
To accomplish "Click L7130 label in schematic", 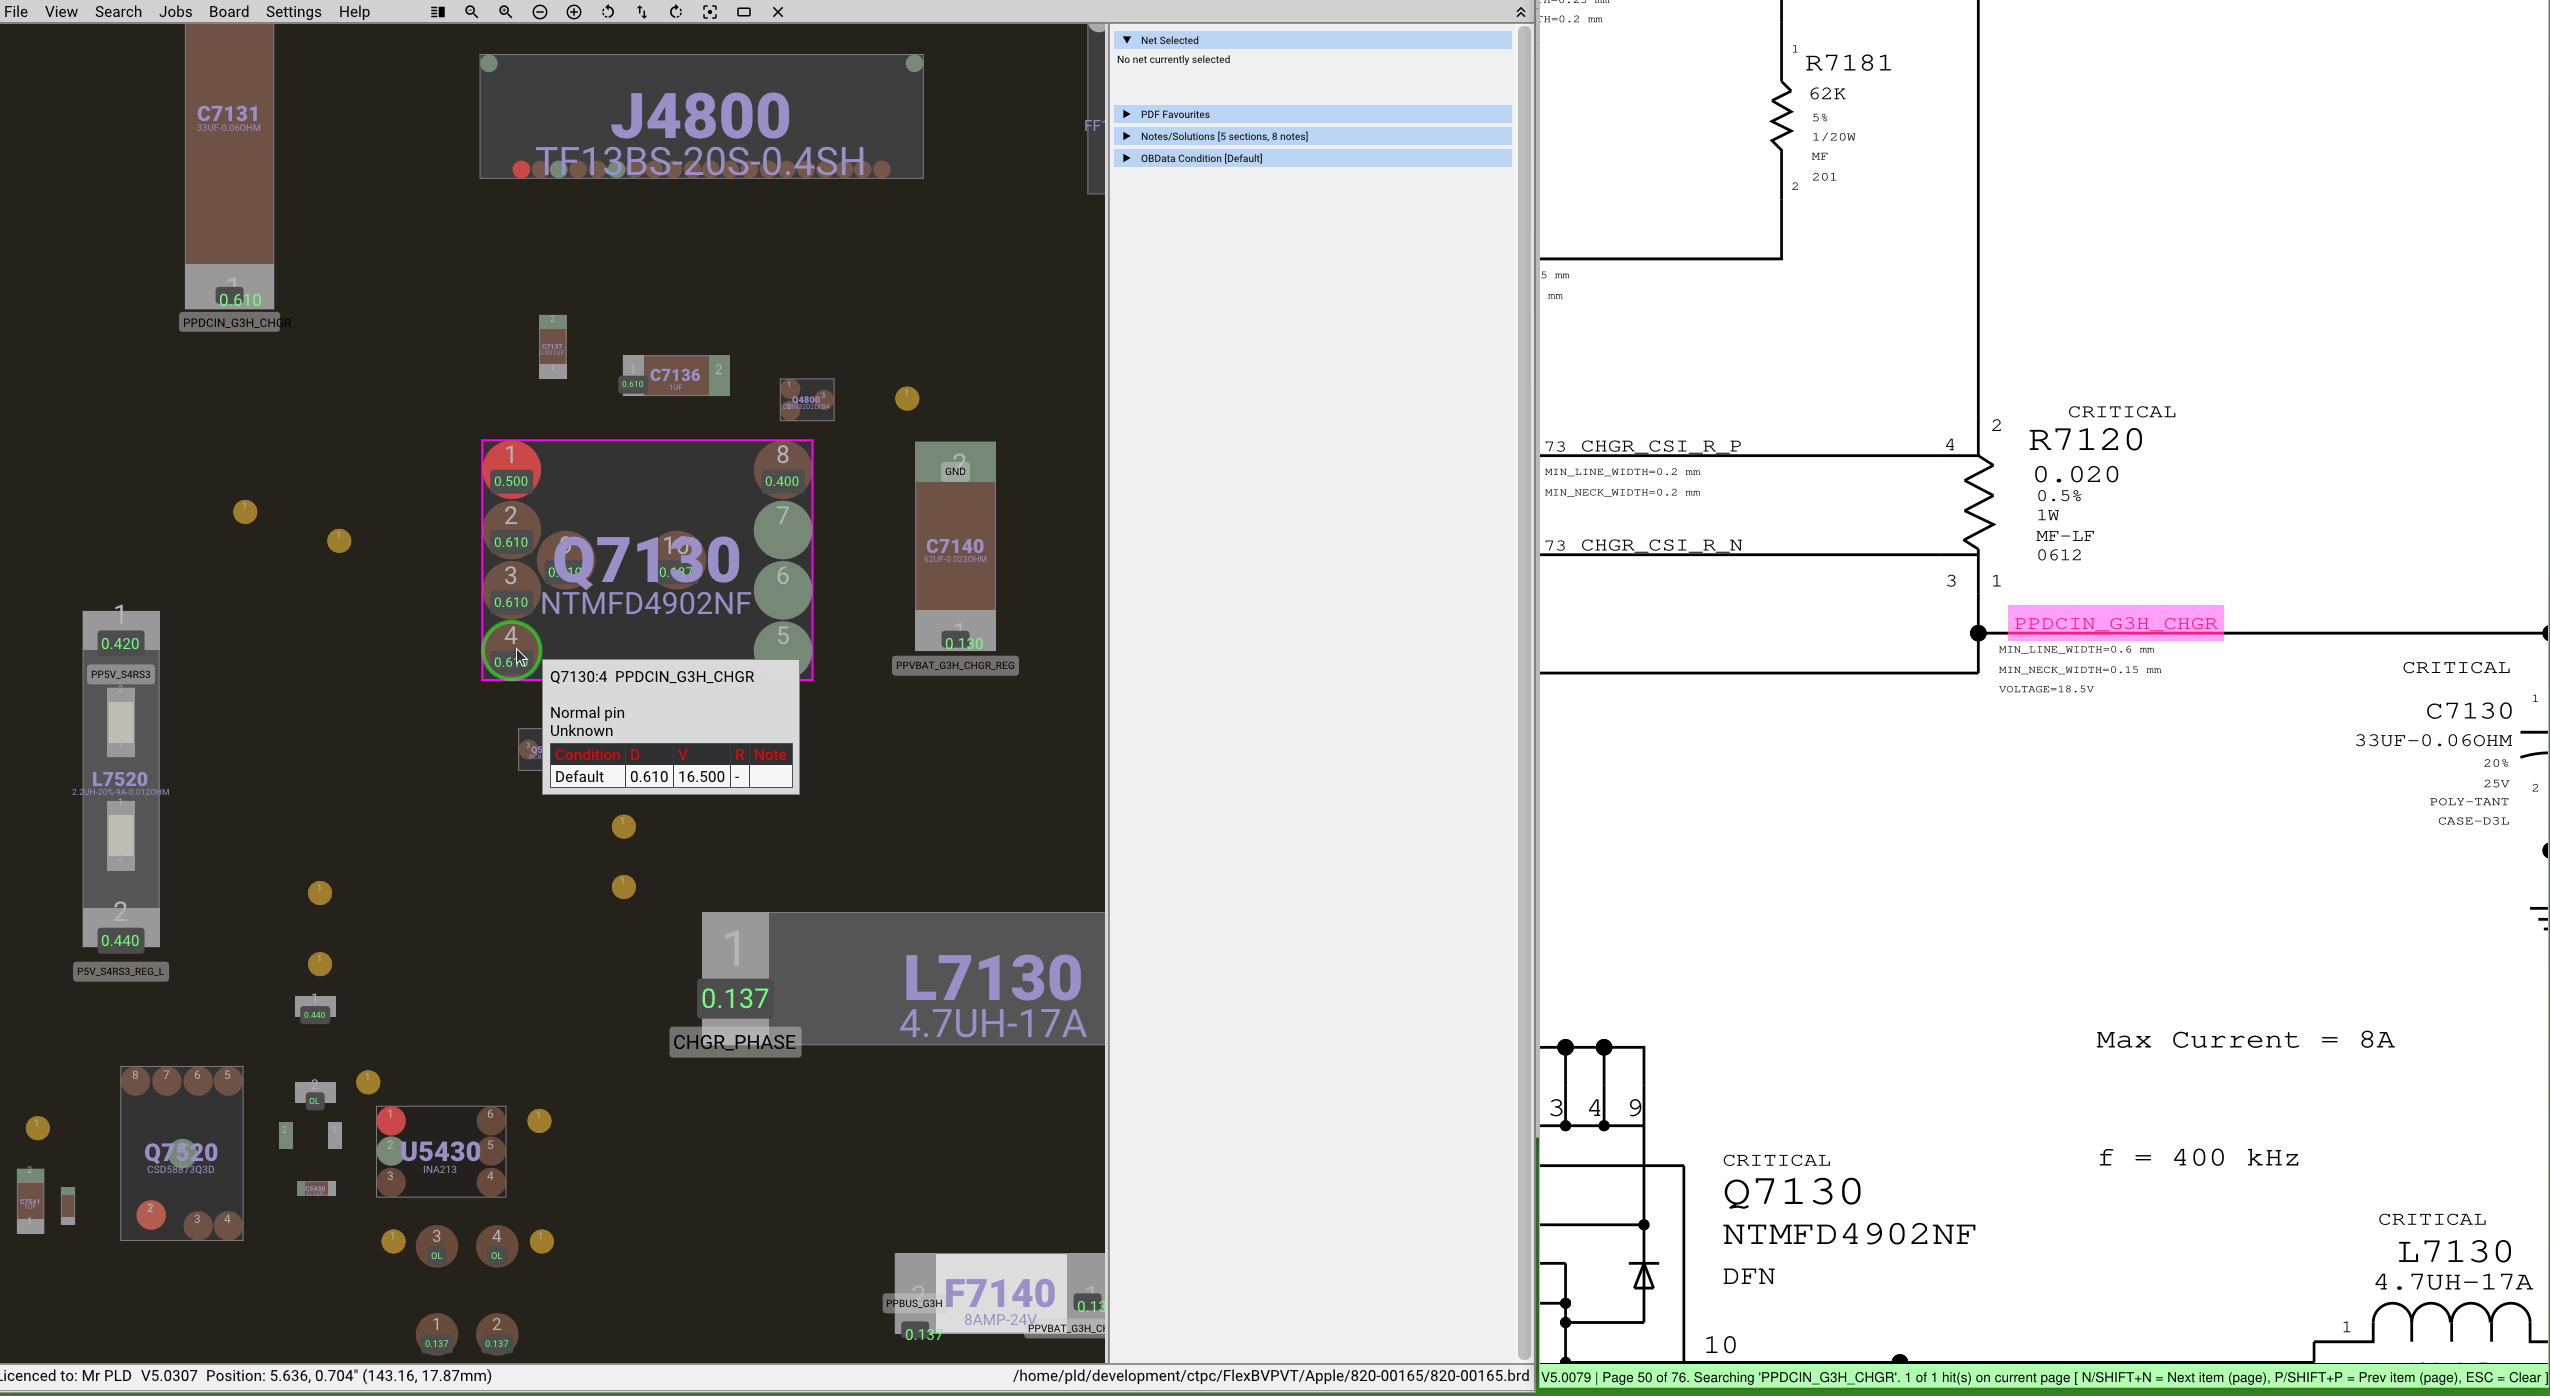I will [x=2455, y=1252].
